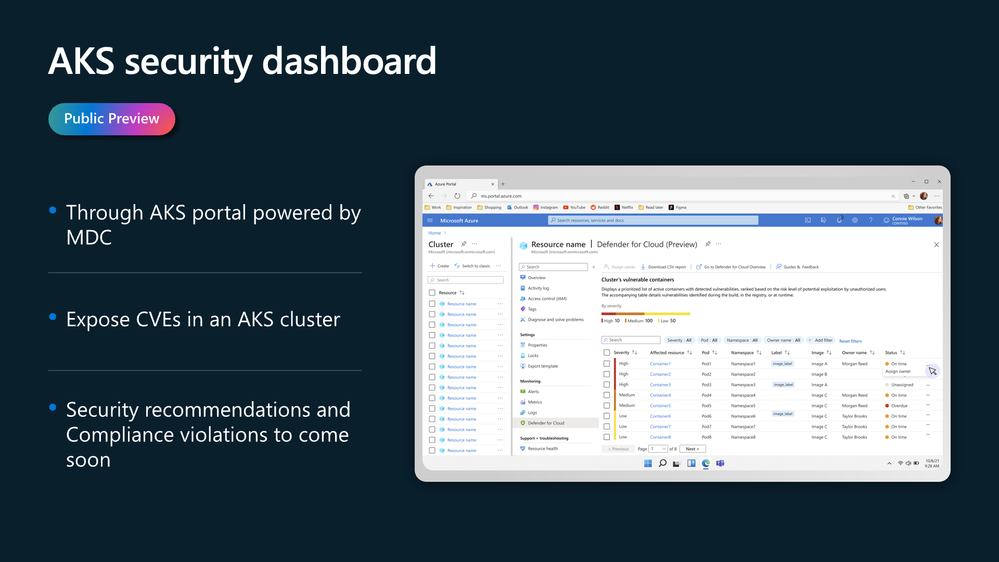Pin the Defender for Cloud blade
Viewport: 999px width, 562px height.
pyautogui.click(x=708, y=244)
